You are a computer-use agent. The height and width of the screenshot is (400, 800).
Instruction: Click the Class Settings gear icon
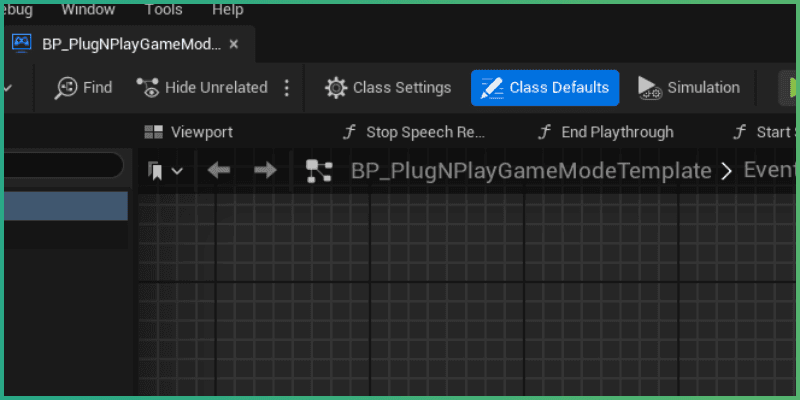pyautogui.click(x=336, y=88)
